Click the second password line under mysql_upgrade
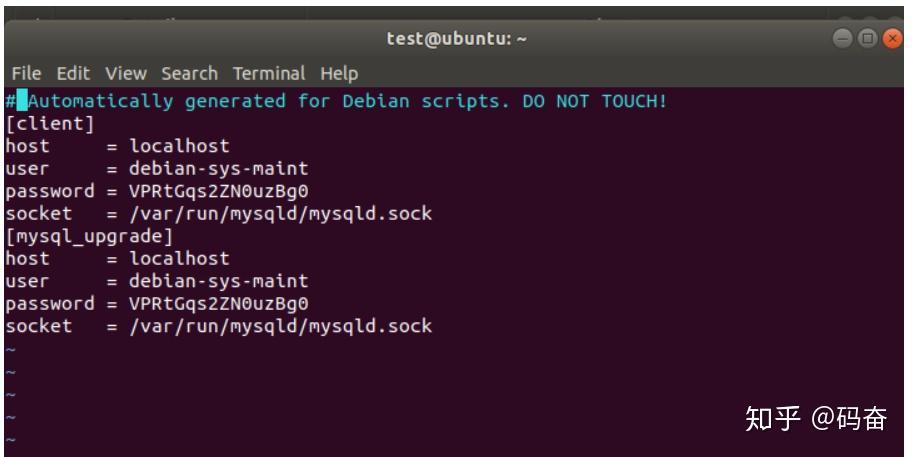Screen dimensions: 912x457 coord(157,304)
